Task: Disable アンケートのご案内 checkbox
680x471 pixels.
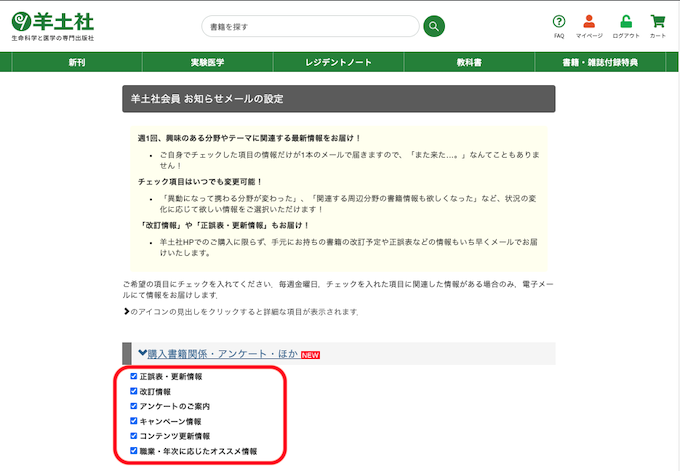Action: coord(134,407)
